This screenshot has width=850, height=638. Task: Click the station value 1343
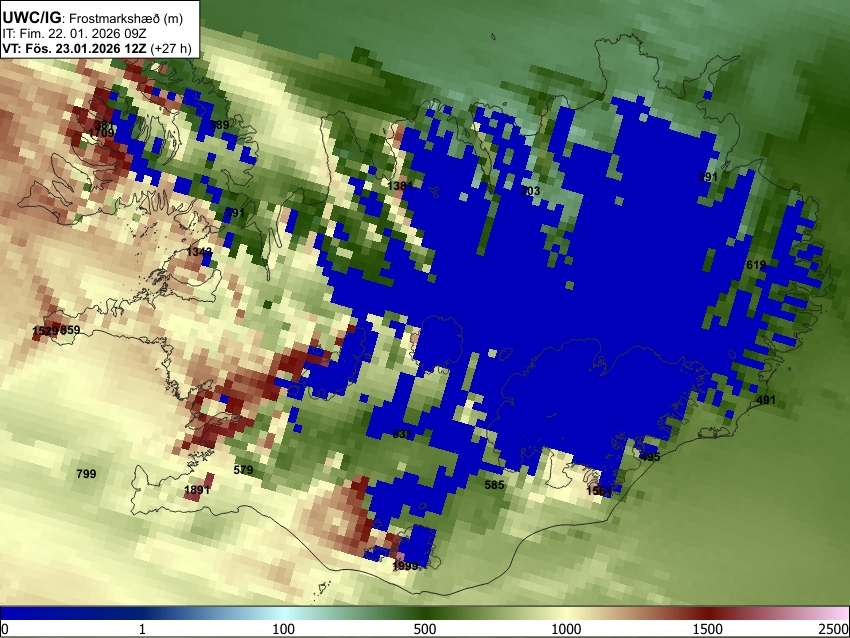(199, 252)
